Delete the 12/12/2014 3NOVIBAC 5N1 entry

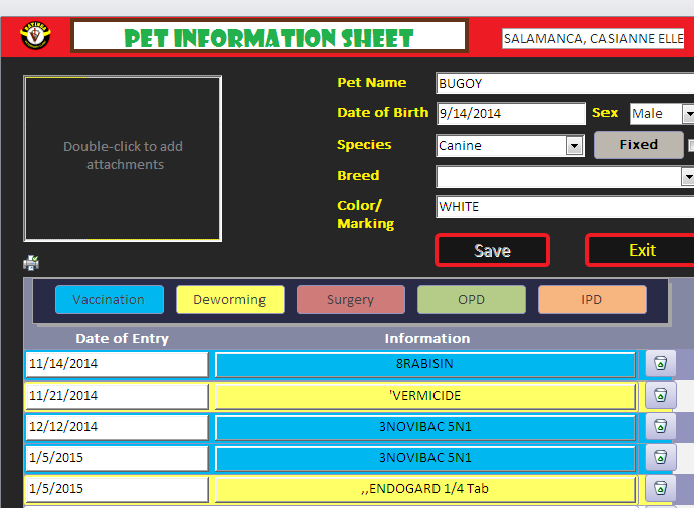(x=661, y=427)
